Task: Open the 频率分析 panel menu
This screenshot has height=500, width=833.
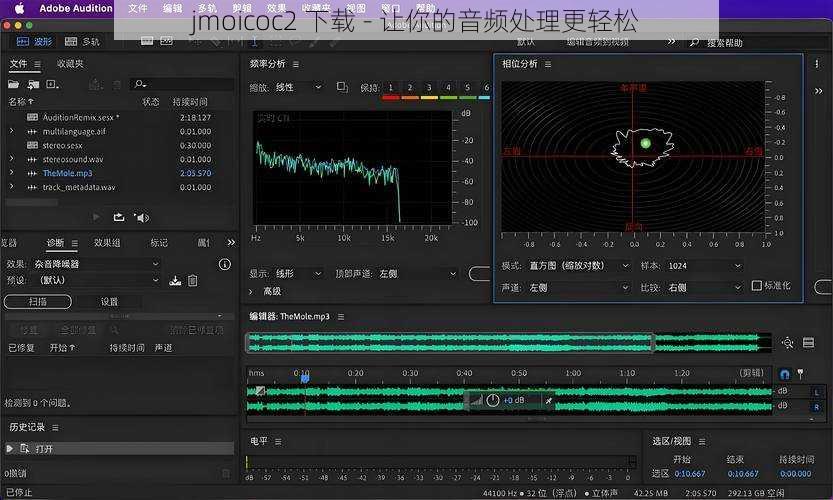Action: tap(296, 64)
